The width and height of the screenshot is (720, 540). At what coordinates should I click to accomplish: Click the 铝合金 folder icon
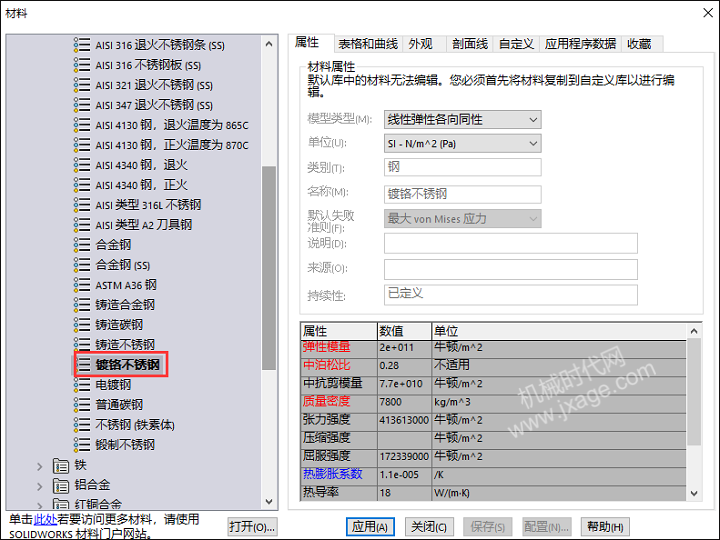tap(61, 485)
